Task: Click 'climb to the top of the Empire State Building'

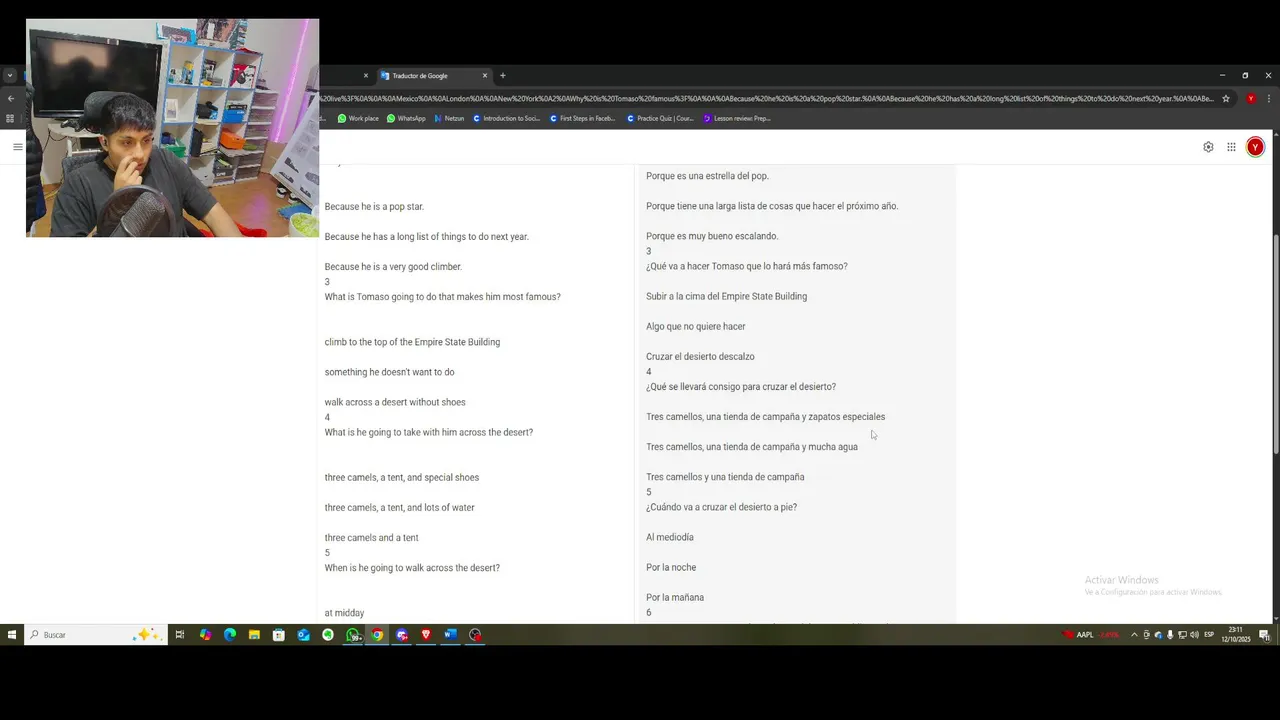Action: pos(412,342)
